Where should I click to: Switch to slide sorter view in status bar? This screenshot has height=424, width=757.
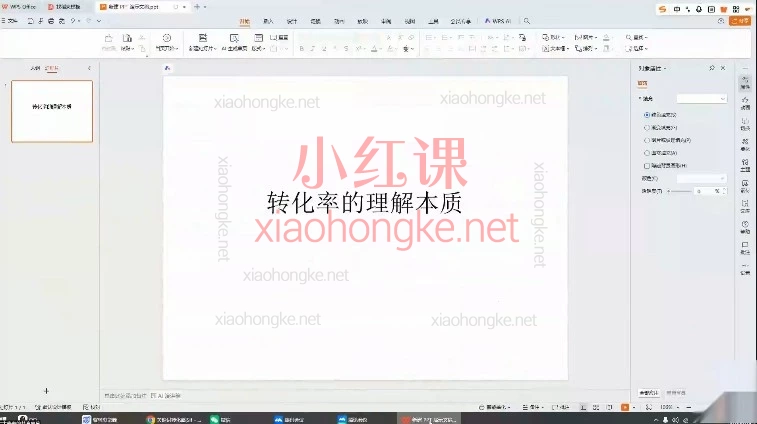tap(596, 407)
